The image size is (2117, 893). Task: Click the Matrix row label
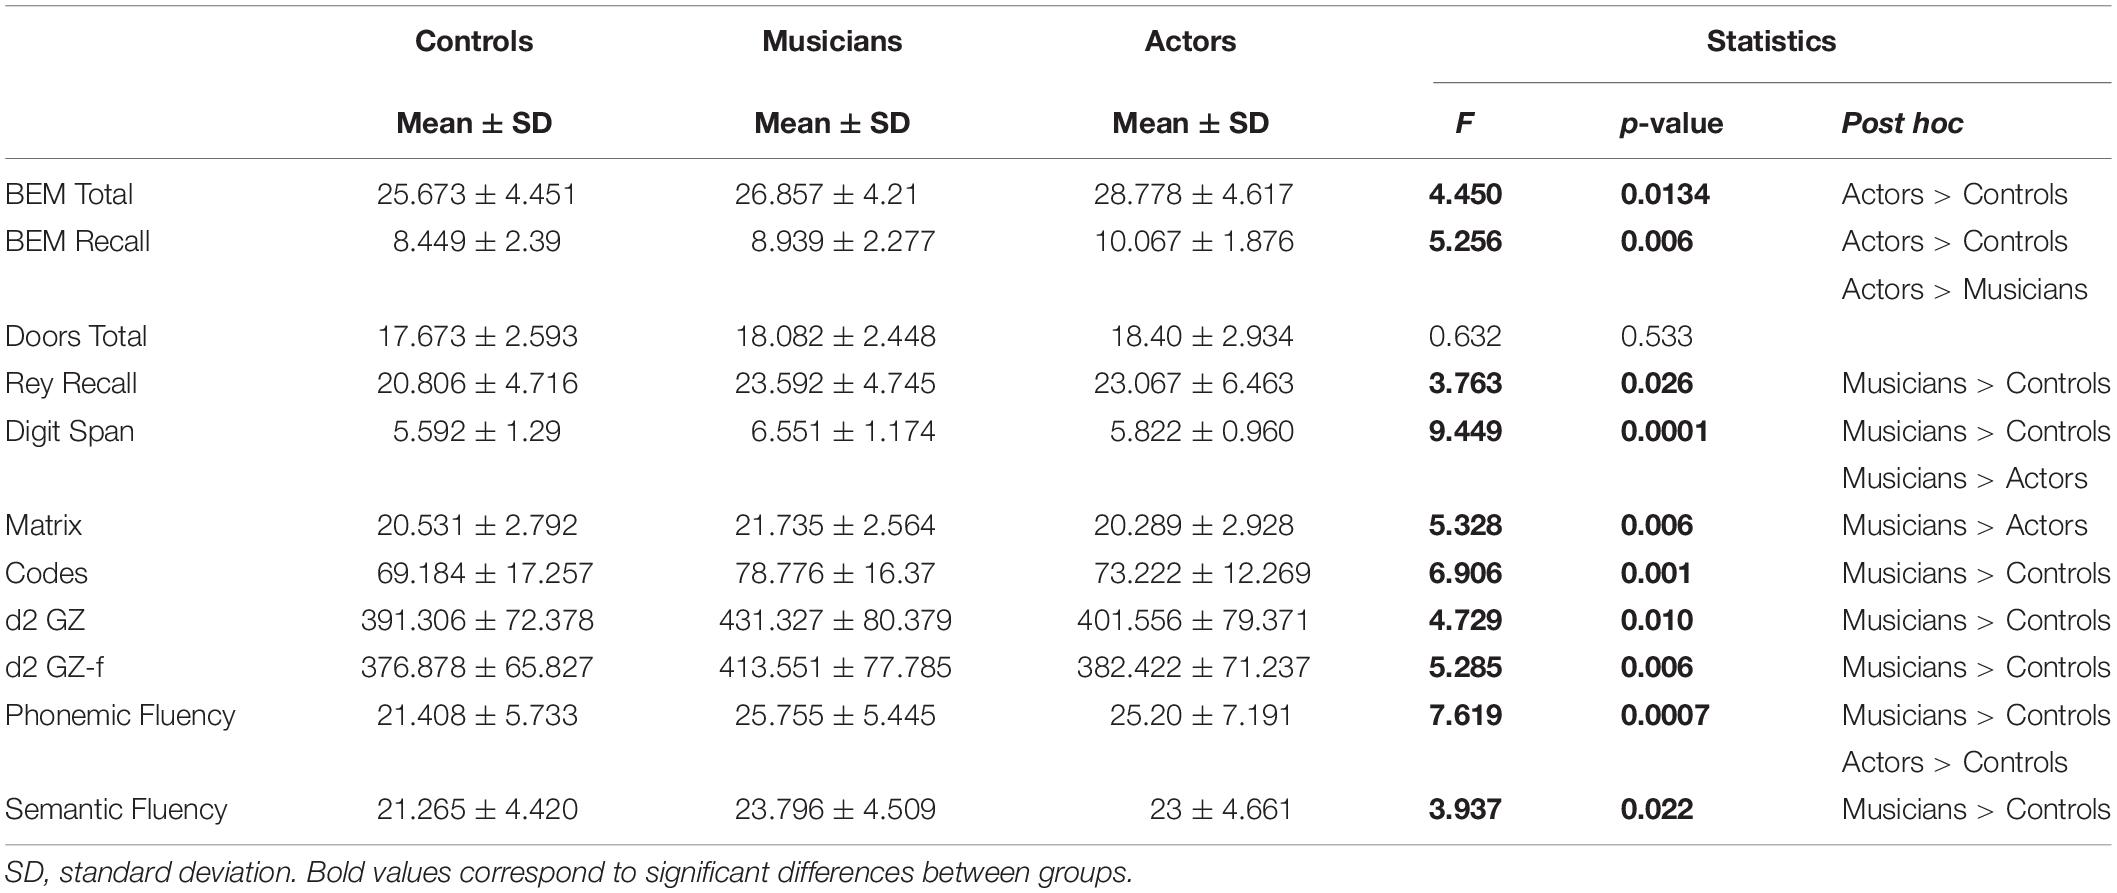(x=44, y=525)
